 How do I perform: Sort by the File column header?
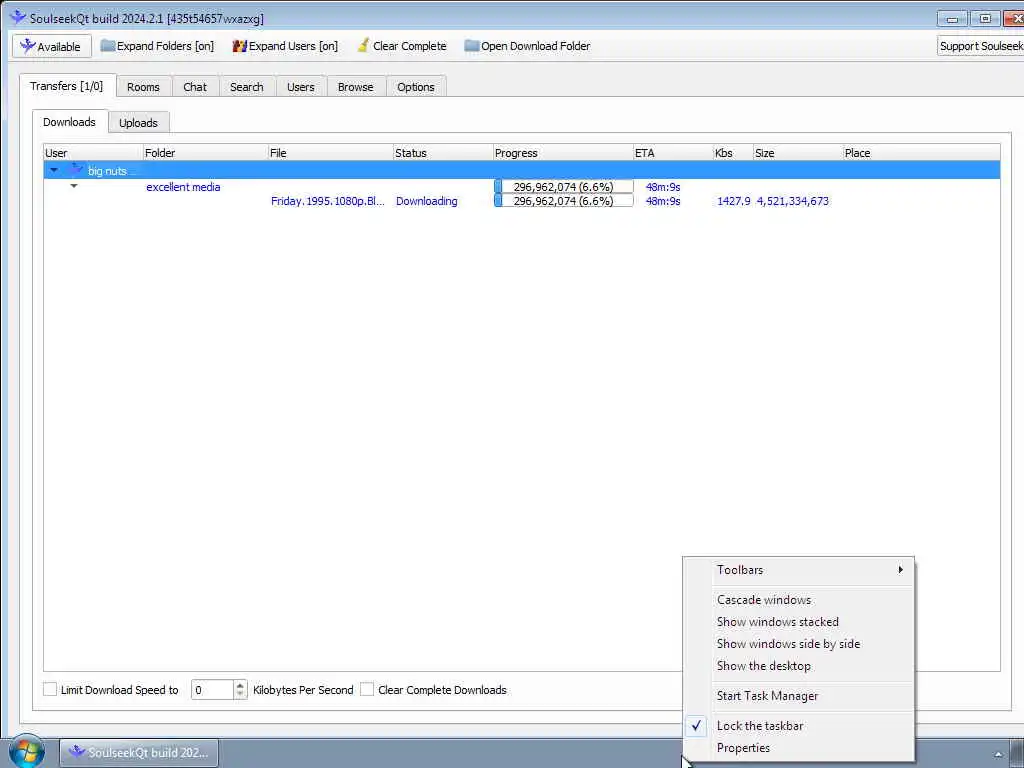(x=330, y=153)
